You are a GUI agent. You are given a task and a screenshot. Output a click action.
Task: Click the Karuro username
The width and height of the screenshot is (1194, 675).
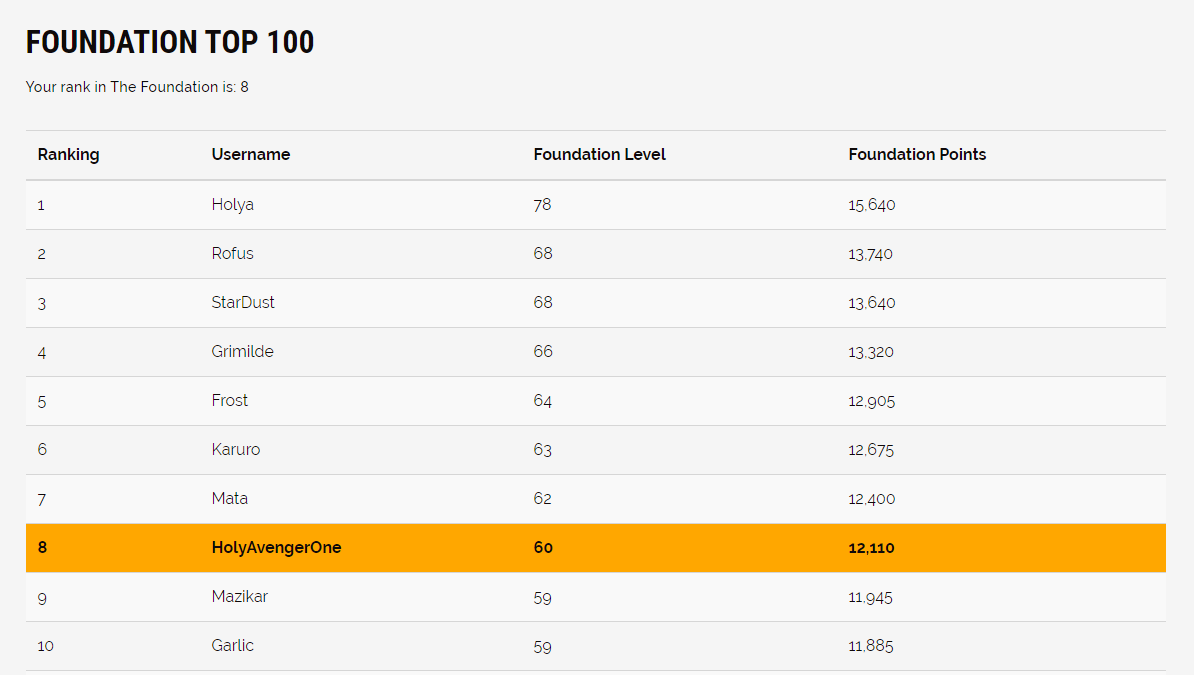(x=235, y=449)
